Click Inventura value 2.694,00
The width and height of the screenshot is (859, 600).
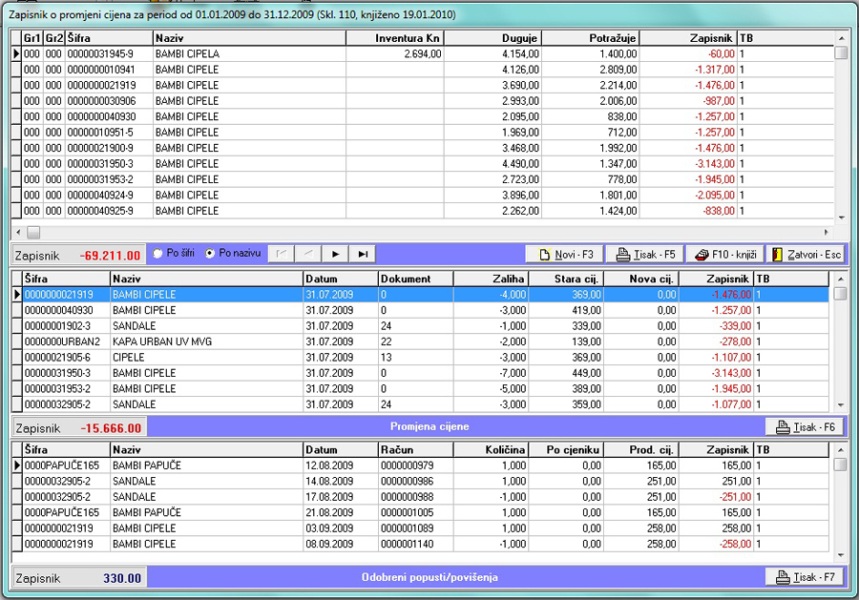click(394, 54)
